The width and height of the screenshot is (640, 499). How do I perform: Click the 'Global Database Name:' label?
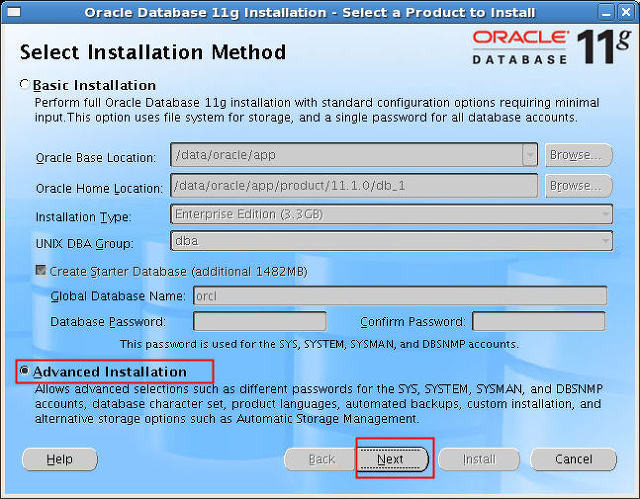click(118, 296)
